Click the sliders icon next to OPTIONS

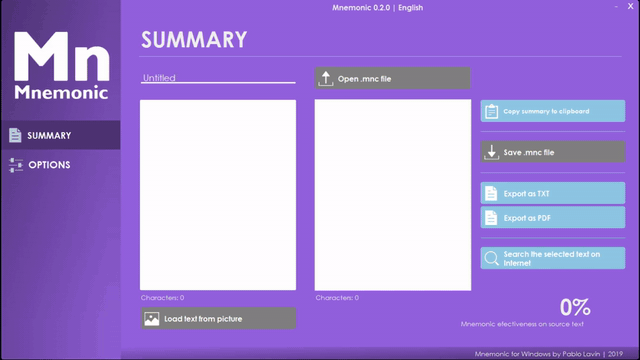click(16, 165)
